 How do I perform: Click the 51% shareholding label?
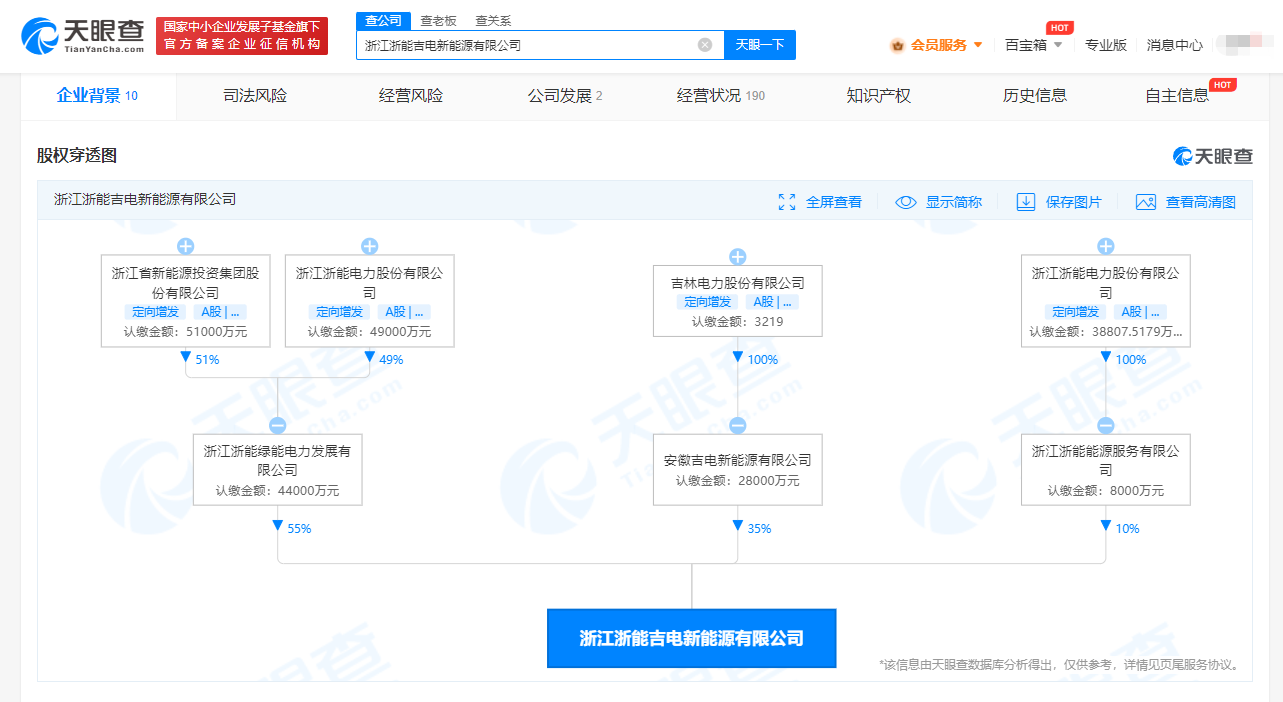click(207, 360)
